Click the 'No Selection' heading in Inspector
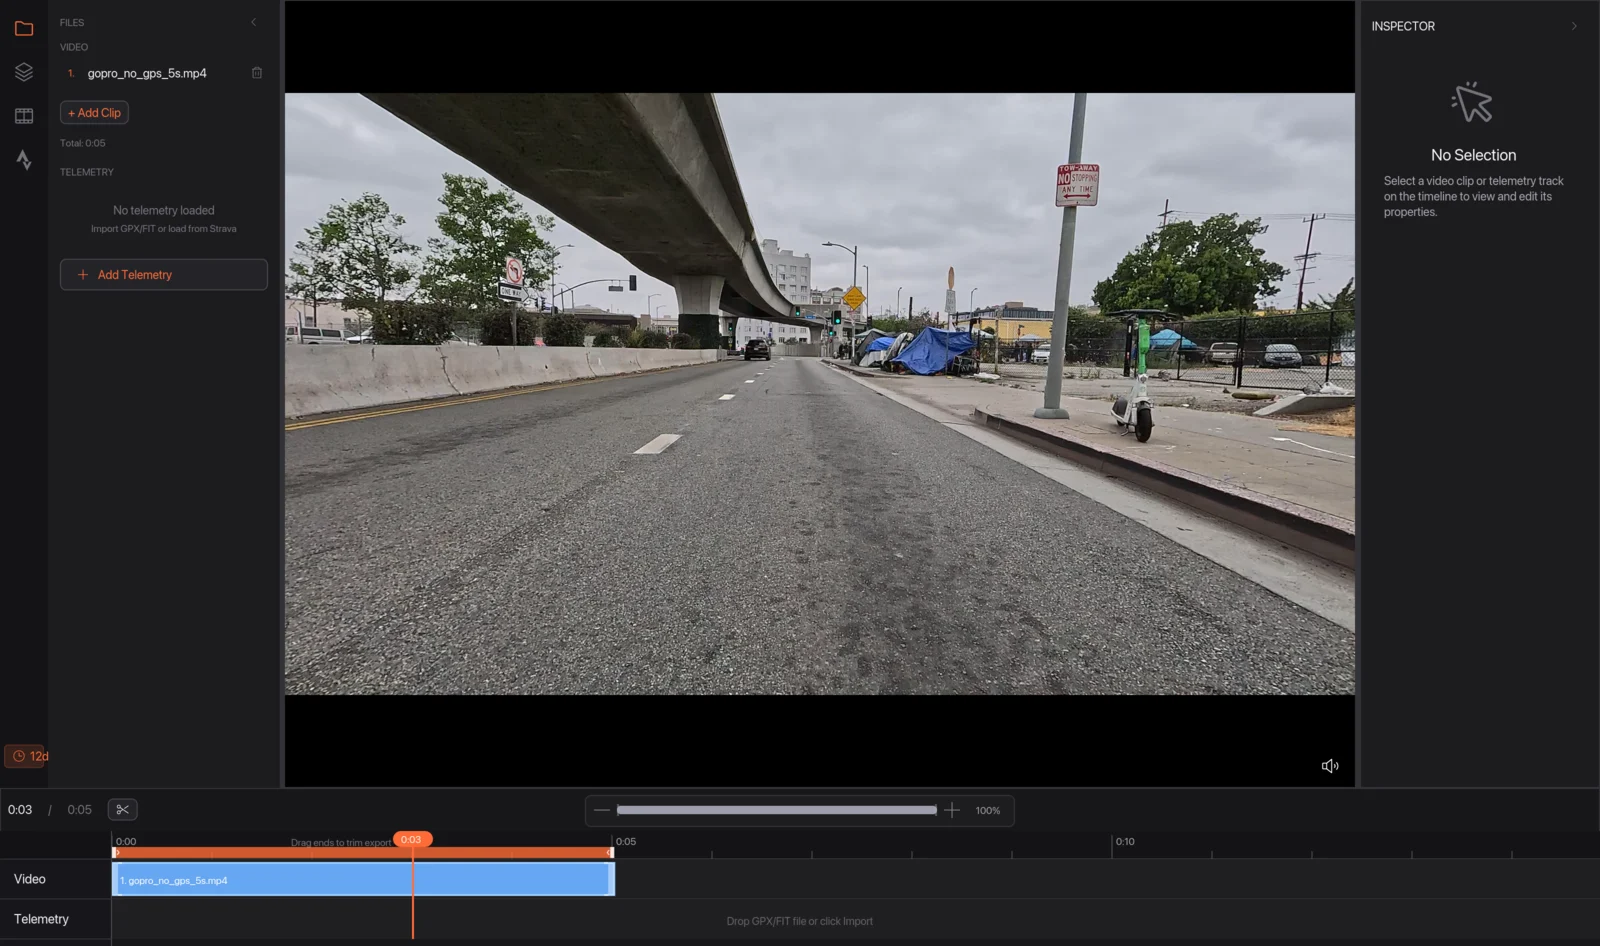 coord(1473,155)
